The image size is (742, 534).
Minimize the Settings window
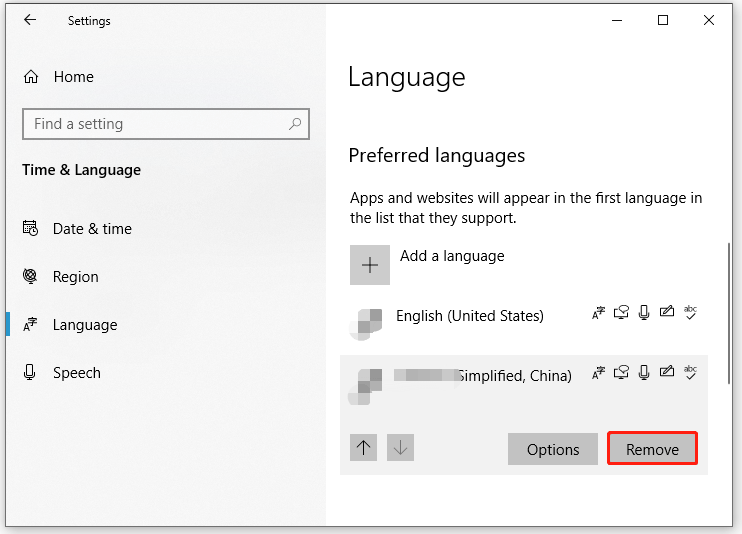click(x=617, y=20)
